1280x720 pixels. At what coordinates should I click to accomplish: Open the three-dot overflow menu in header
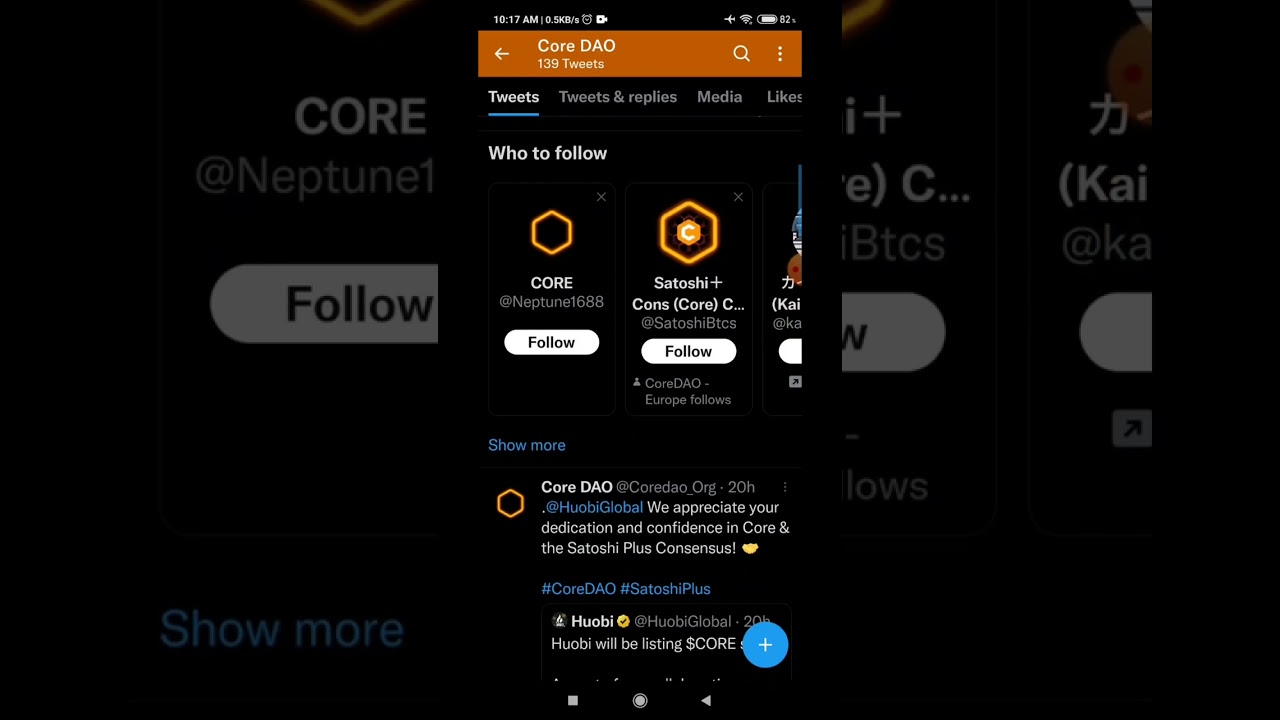780,54
